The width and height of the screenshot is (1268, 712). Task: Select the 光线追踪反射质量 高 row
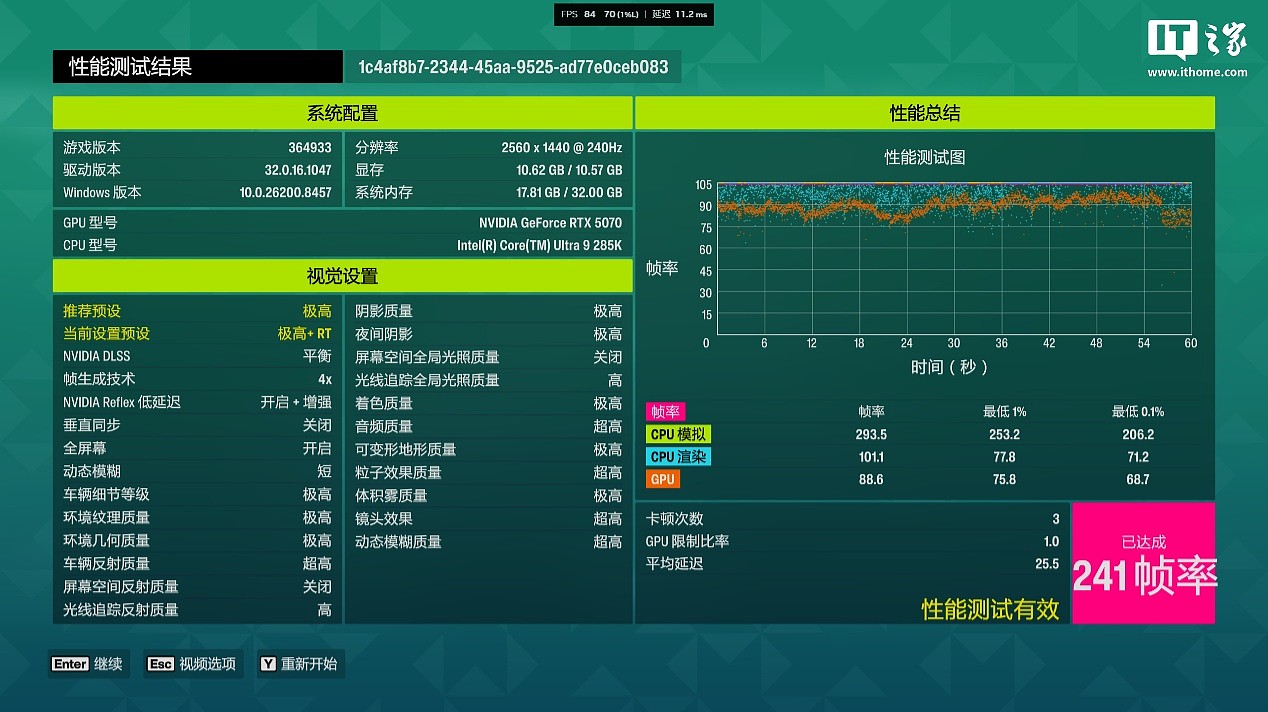(197, 610)
